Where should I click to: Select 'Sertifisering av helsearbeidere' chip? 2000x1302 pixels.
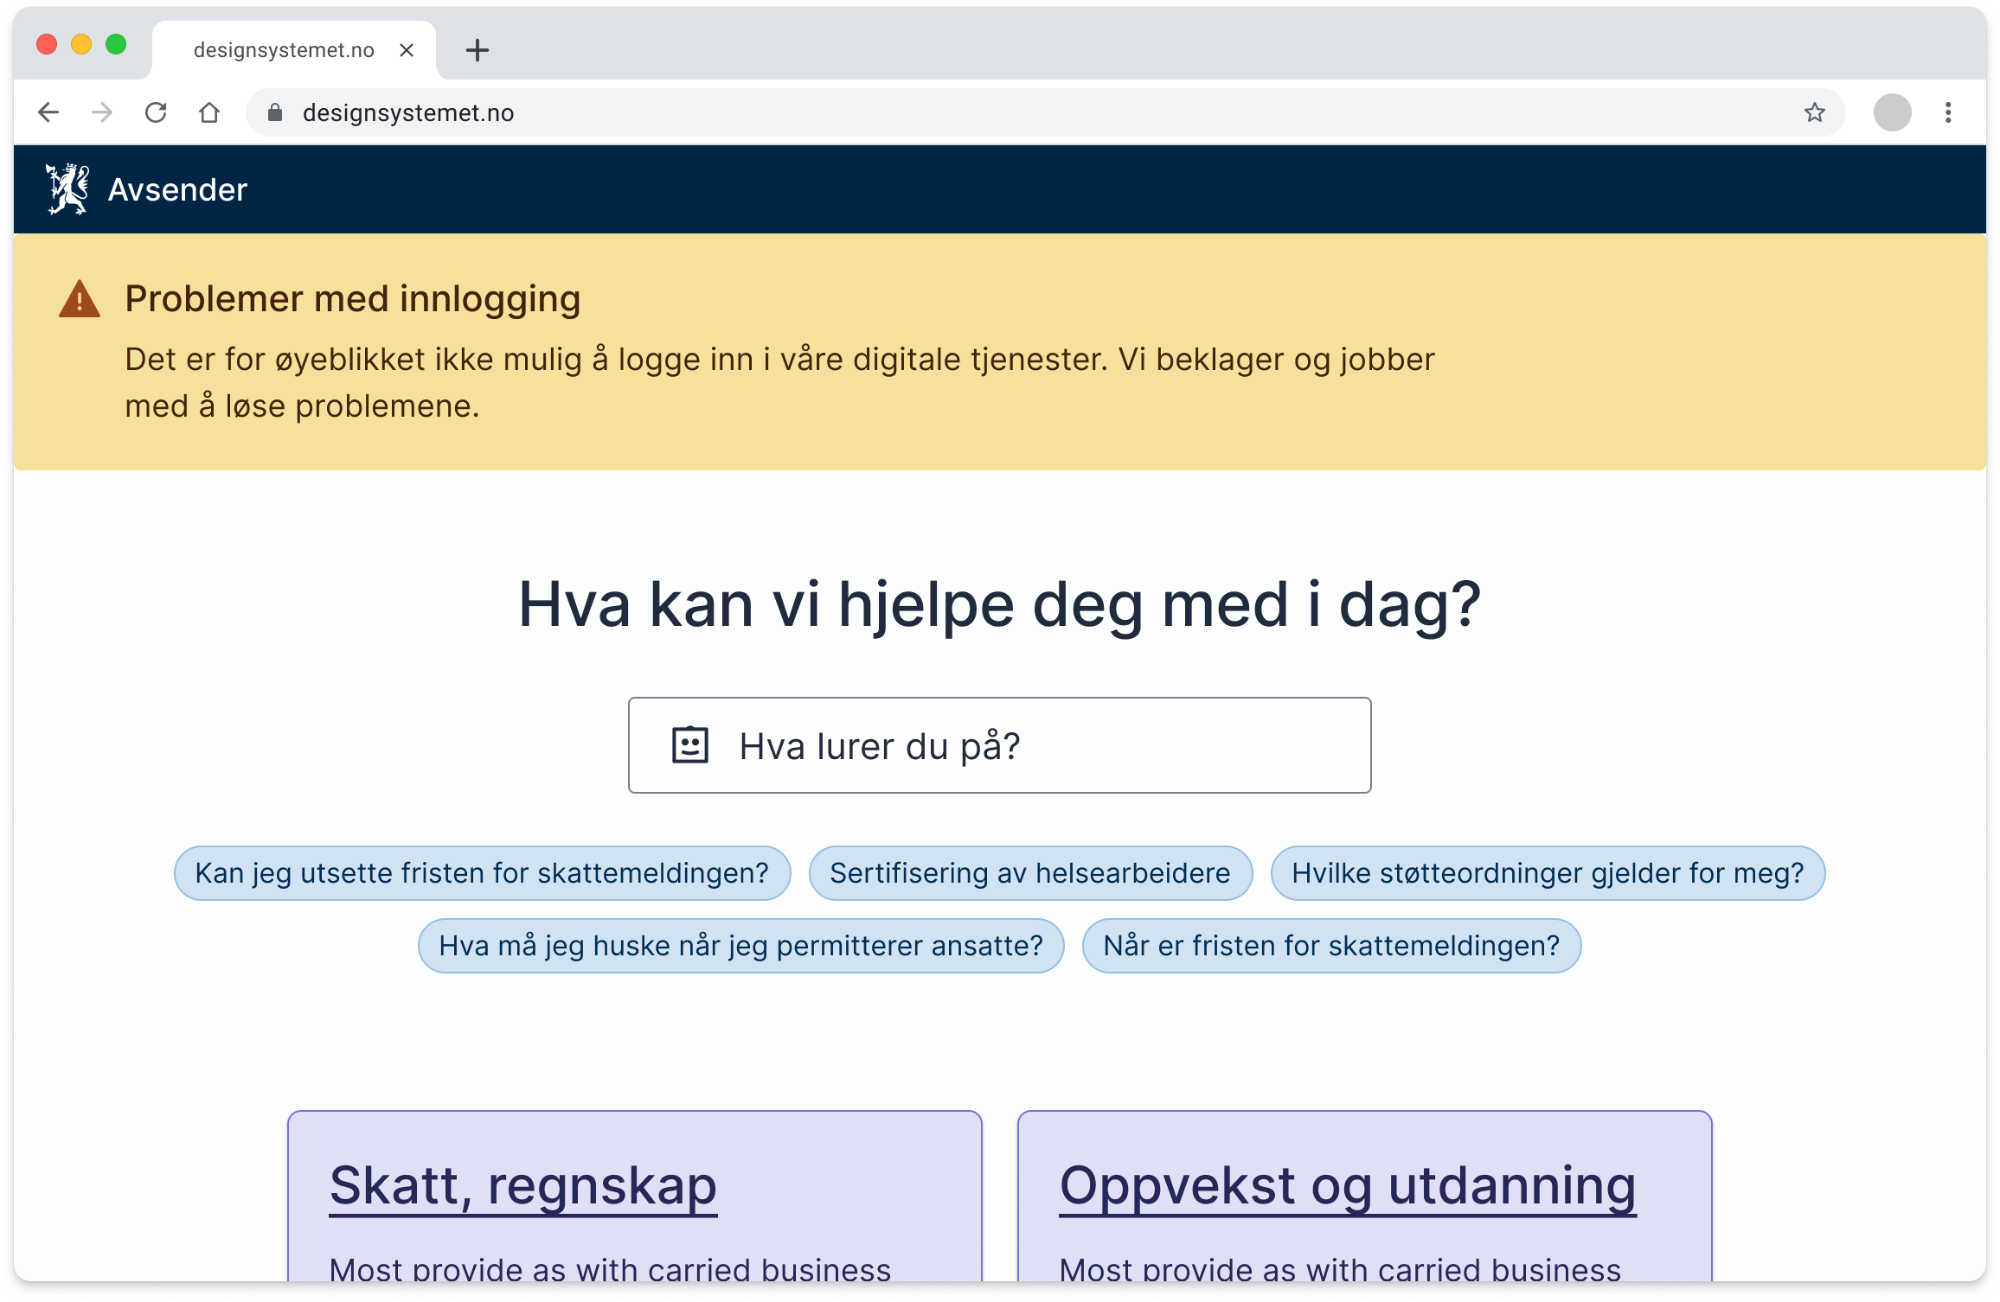(x=1030, y=873)
